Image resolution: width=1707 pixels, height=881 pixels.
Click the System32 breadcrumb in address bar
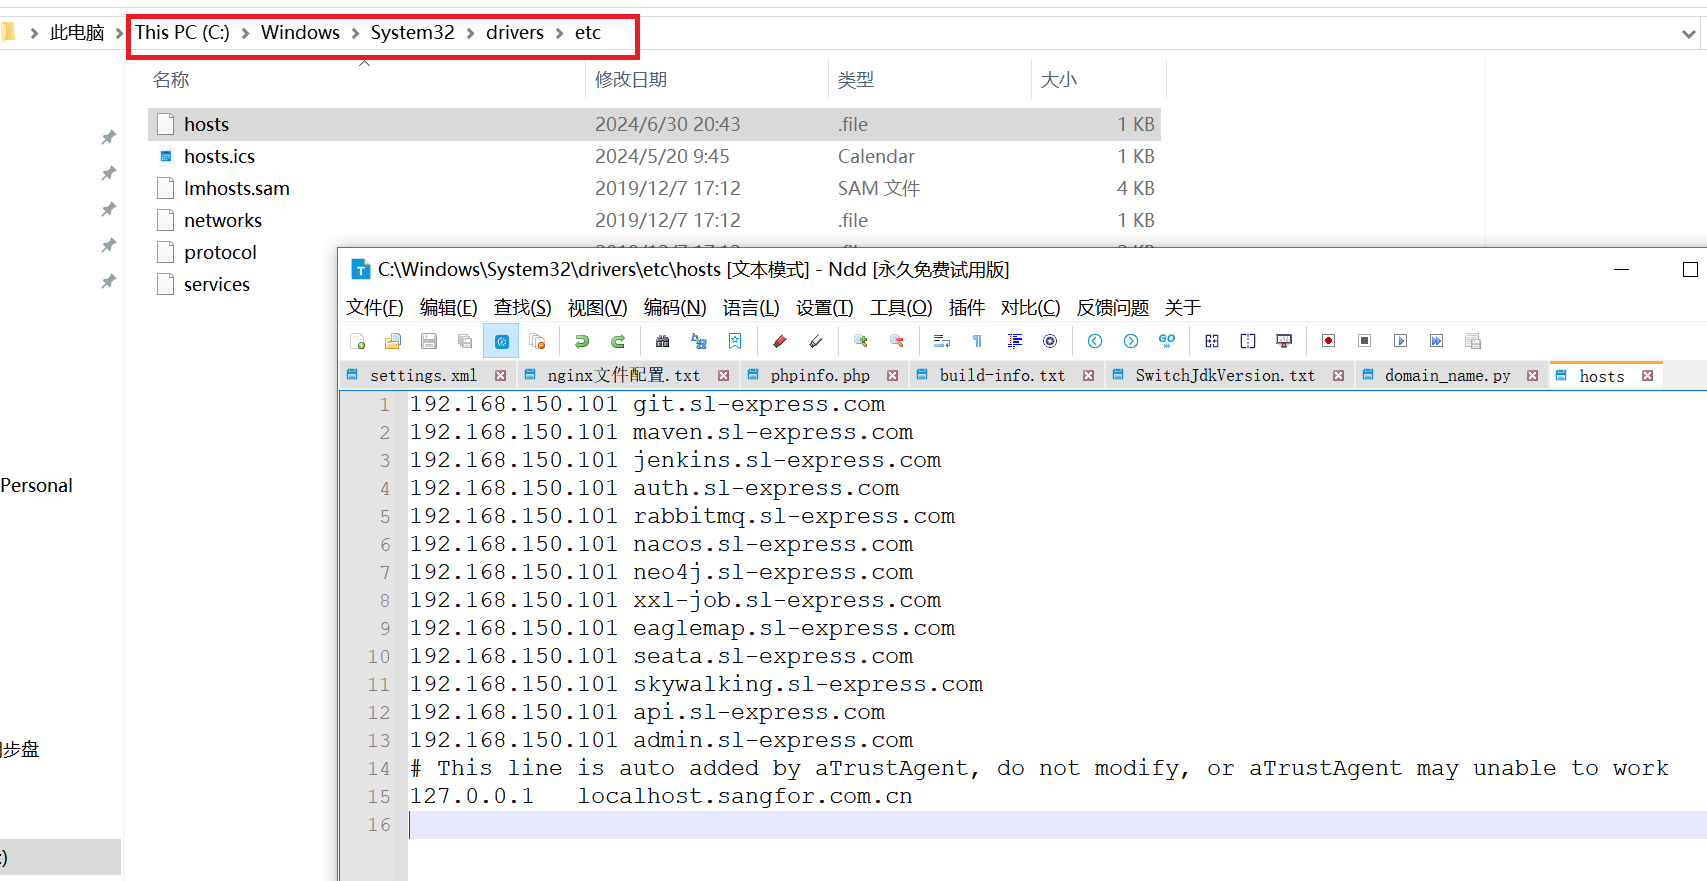tap(413, 33)
